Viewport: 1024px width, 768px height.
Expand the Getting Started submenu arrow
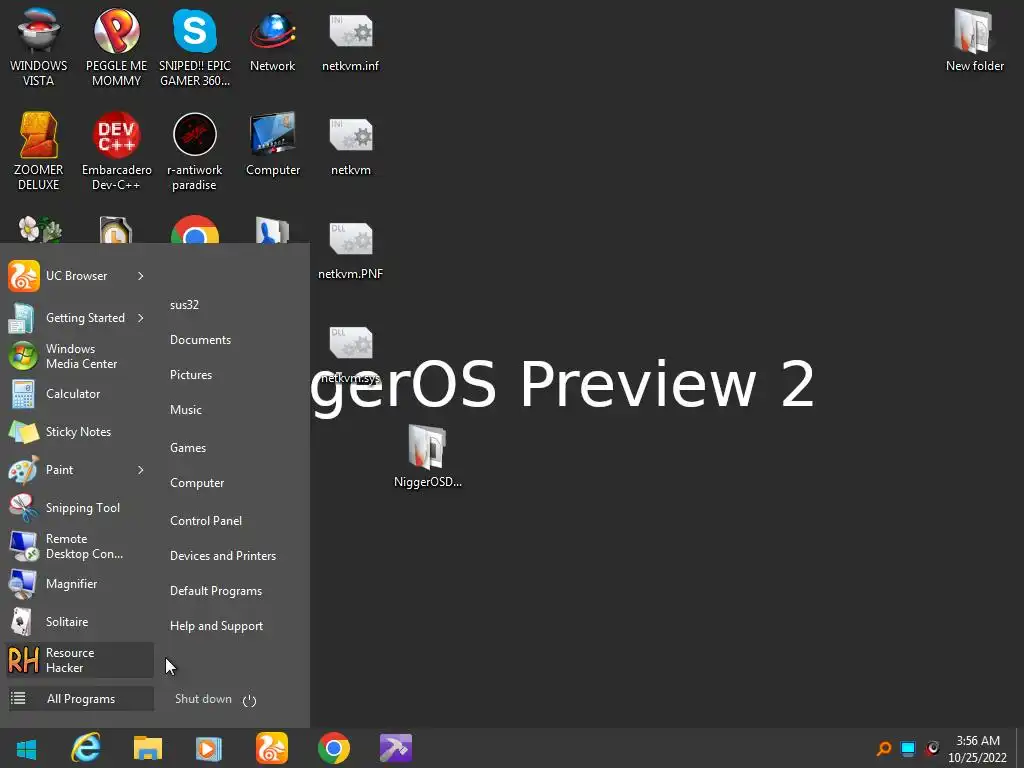click(140, 317)
